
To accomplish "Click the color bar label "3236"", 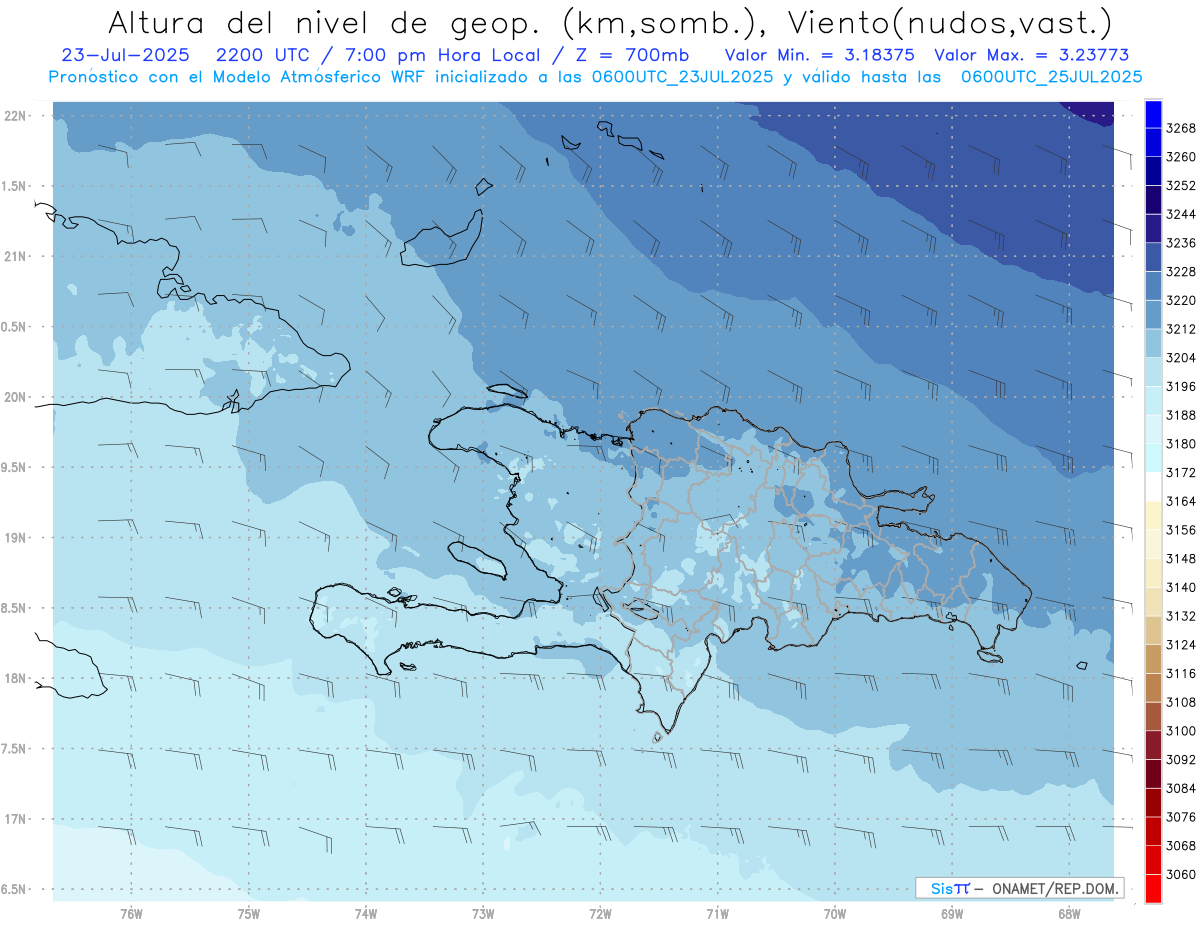I will [x=1181, y=242].
